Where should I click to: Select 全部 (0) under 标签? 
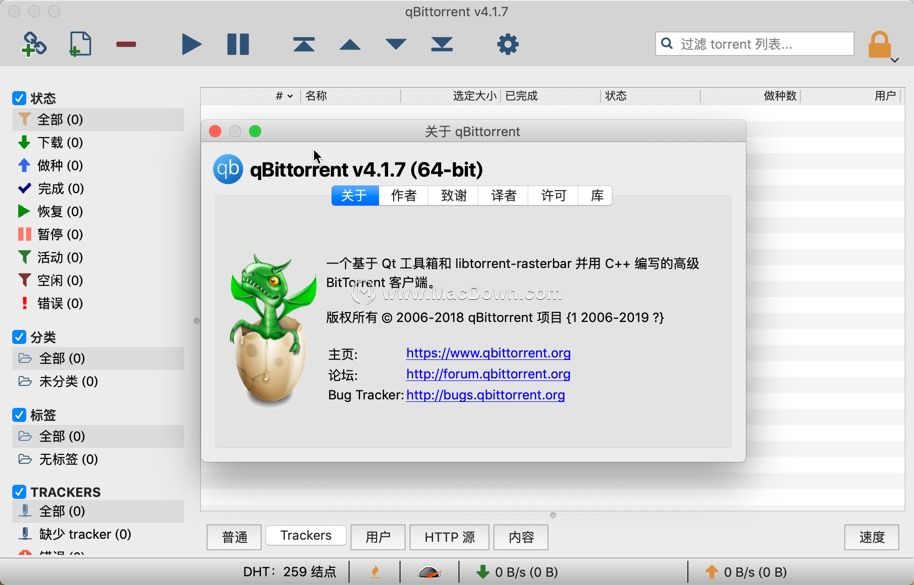(98, 436)
